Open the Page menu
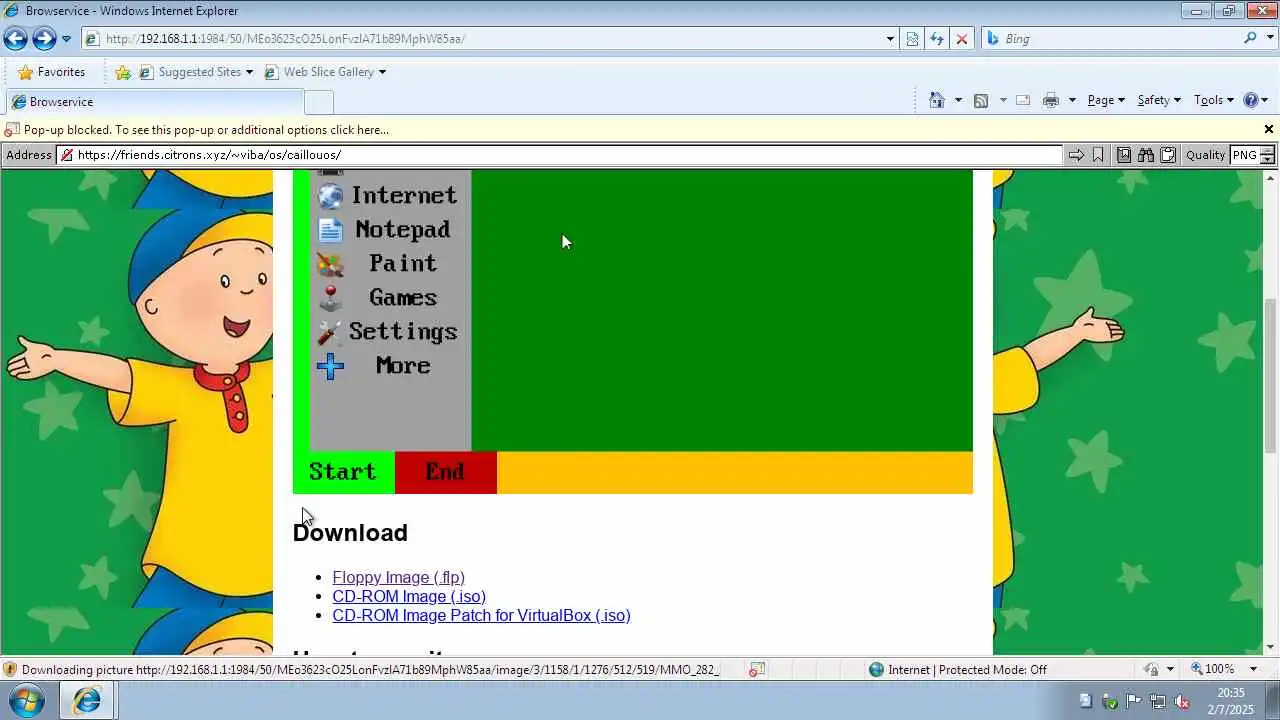1280x720 pixels. (x=1106, y=100)
